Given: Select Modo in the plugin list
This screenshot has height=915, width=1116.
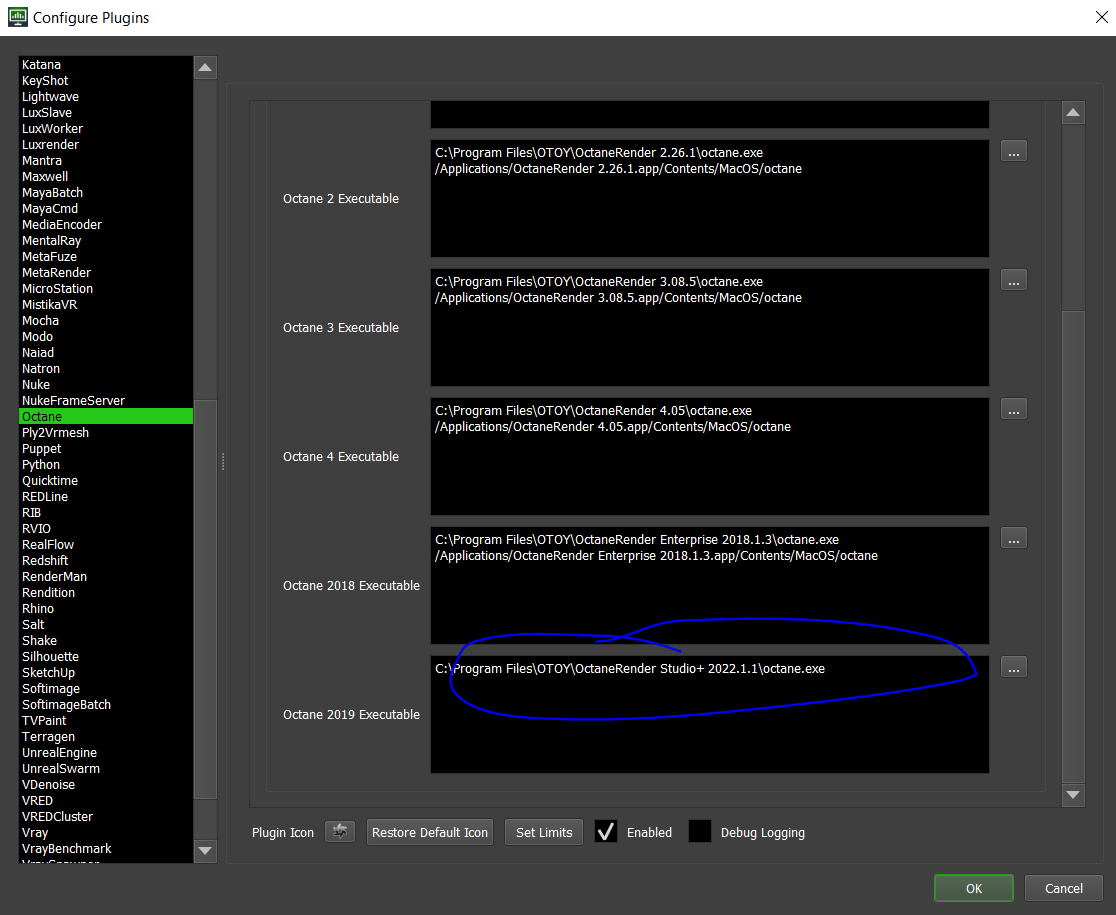Looking at the screenshot, I should 105,337.
